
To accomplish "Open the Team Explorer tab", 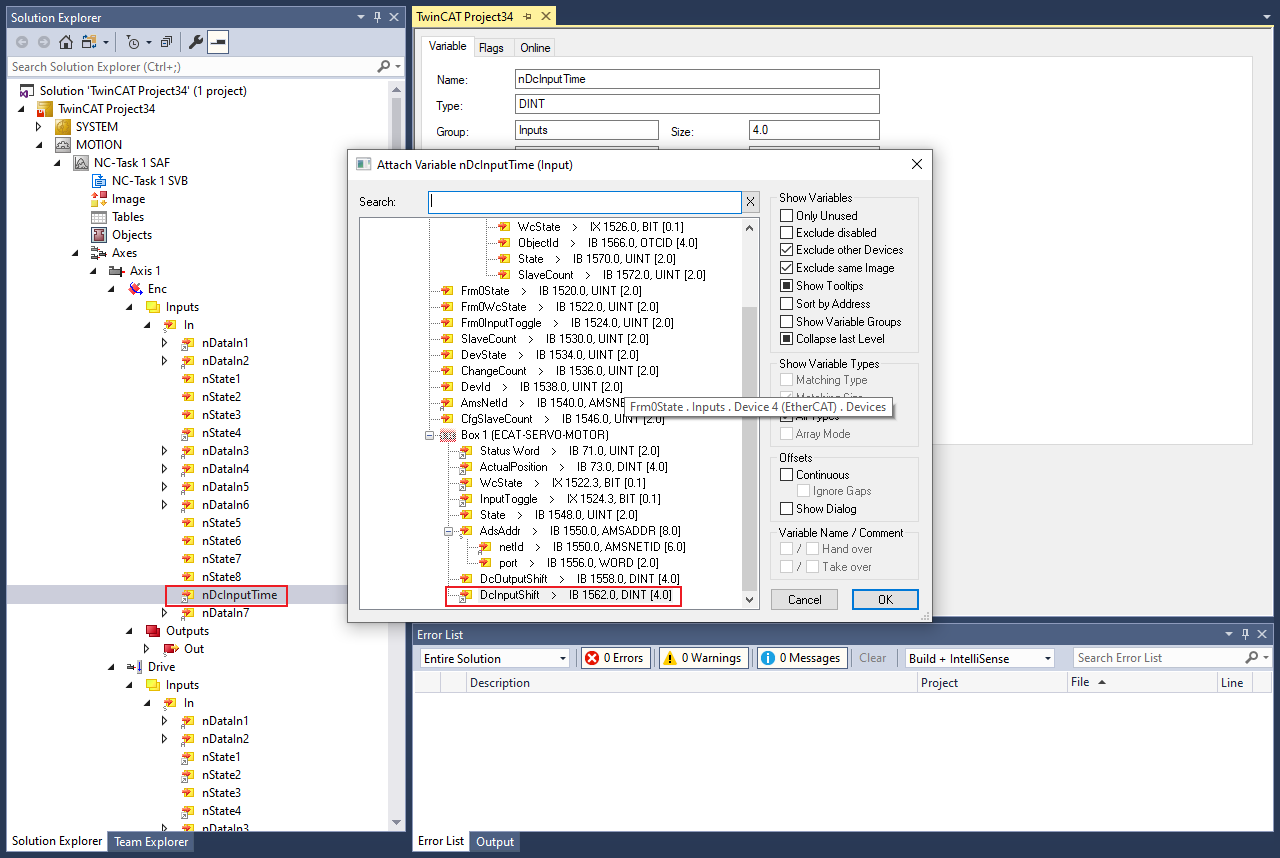I will [150, 842].
